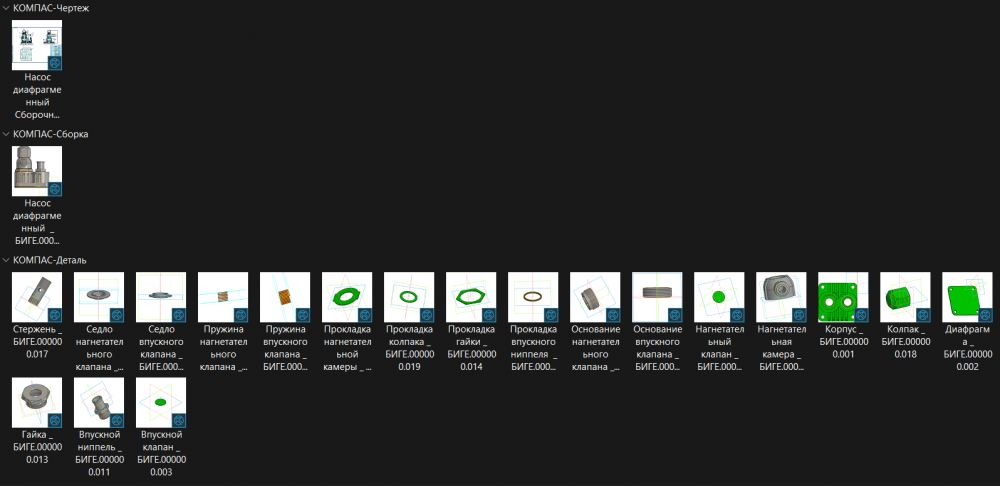Select the Пружина нагнетательного клапана part

223,297
